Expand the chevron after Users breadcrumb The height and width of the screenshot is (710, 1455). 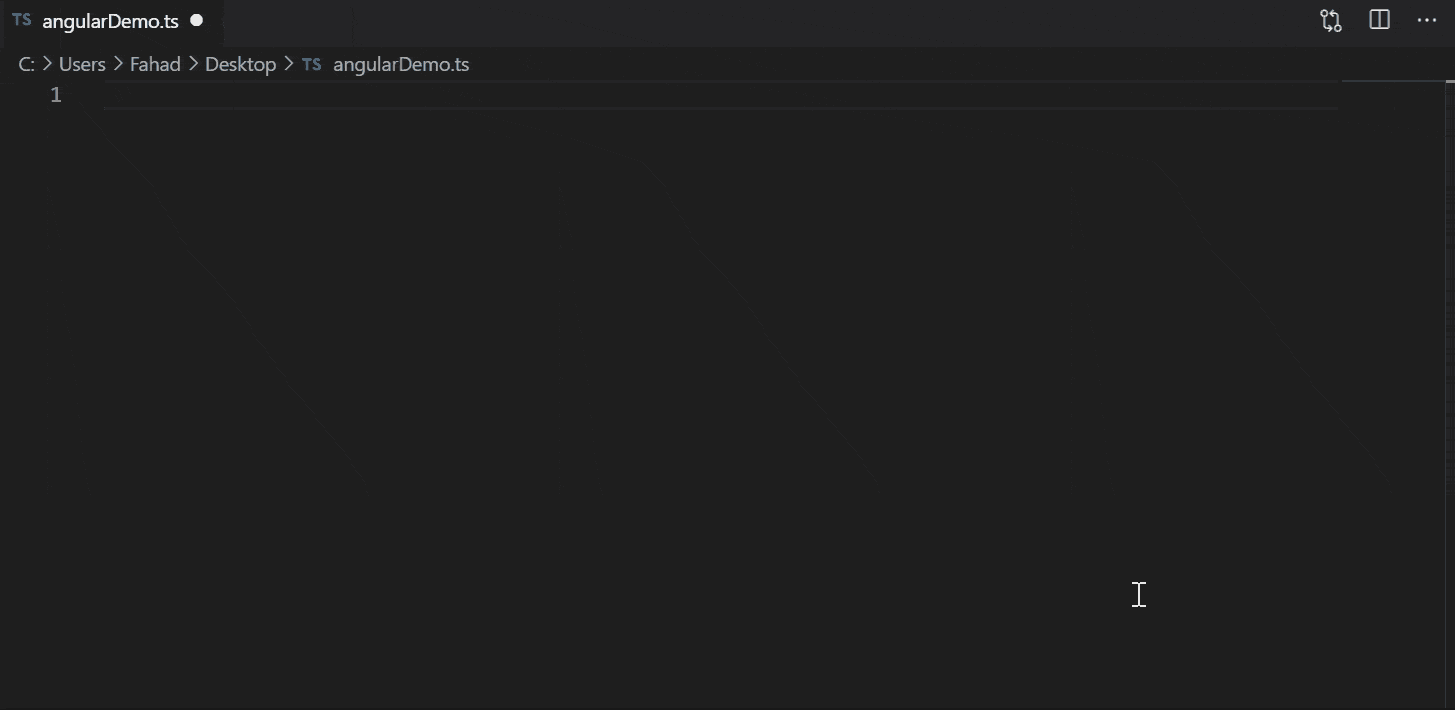click(x=117, y=64)
